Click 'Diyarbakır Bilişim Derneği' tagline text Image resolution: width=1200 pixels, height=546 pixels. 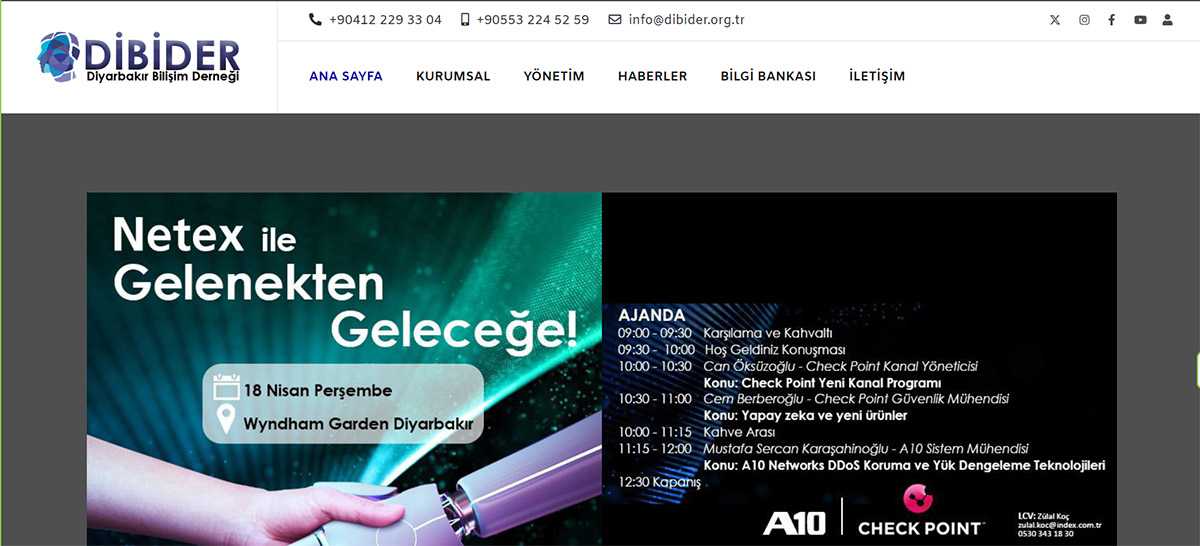pyautogui.click(x=163, y=76)
